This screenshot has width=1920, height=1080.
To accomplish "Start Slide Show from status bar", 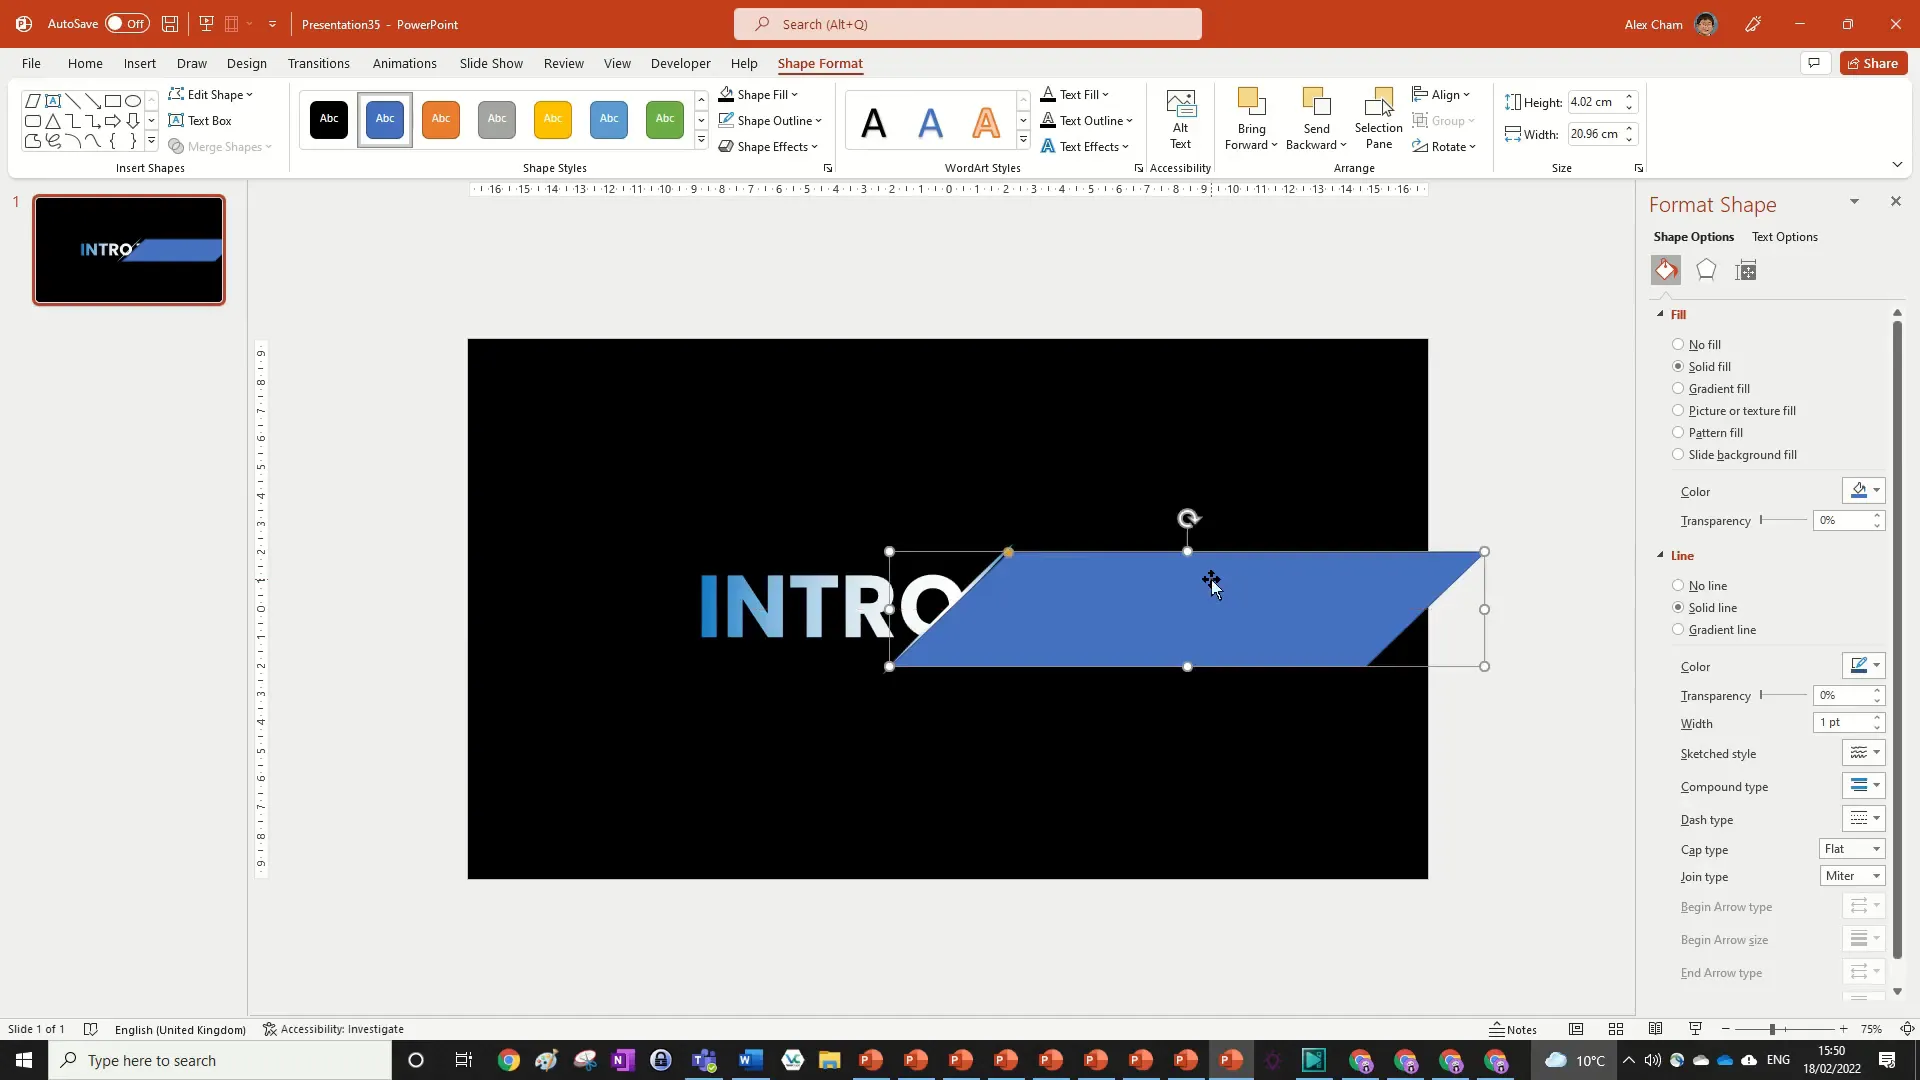I will click(1695, 1029).
